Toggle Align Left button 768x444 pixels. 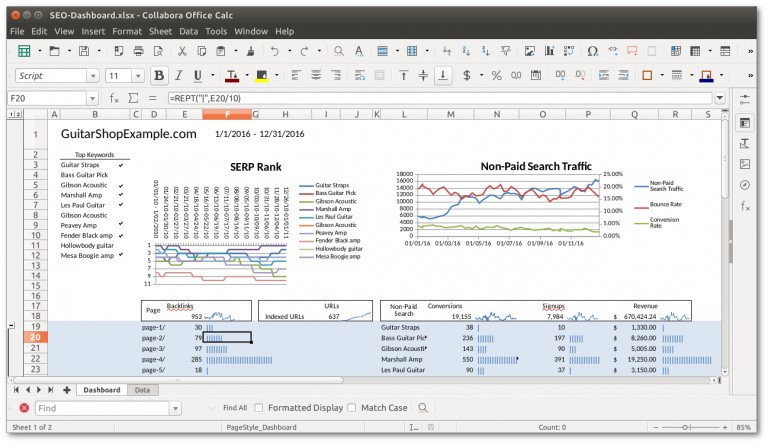(295, 75)
